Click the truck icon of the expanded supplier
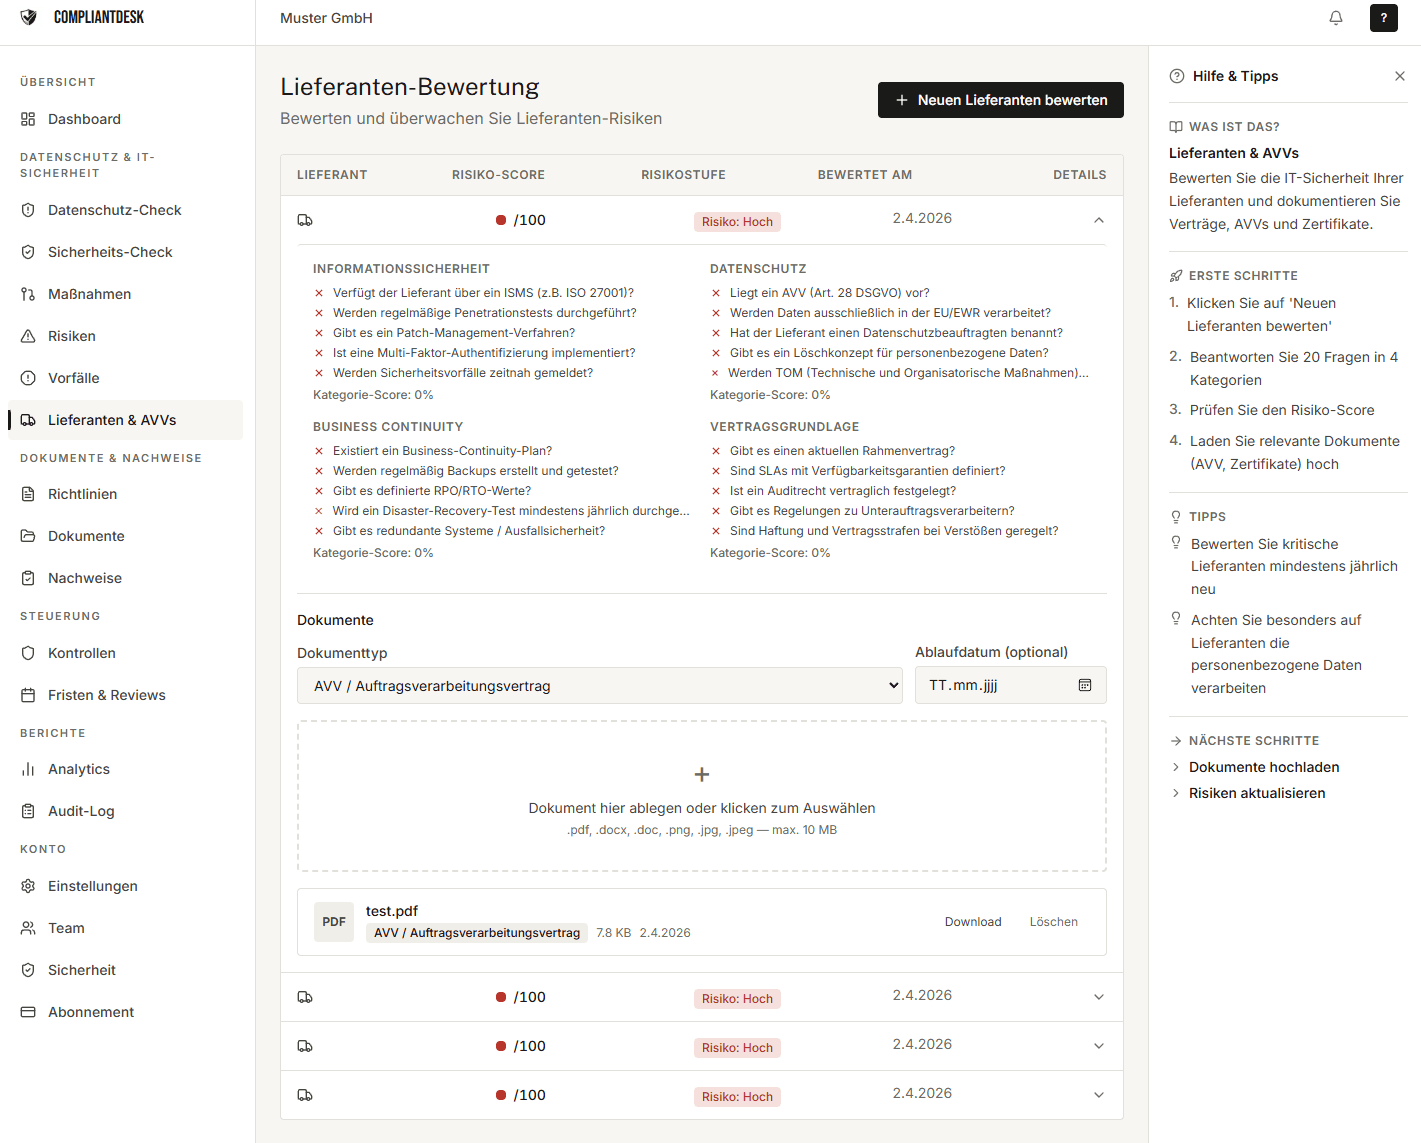1421x1143 pixels. (x=305, y=220)
